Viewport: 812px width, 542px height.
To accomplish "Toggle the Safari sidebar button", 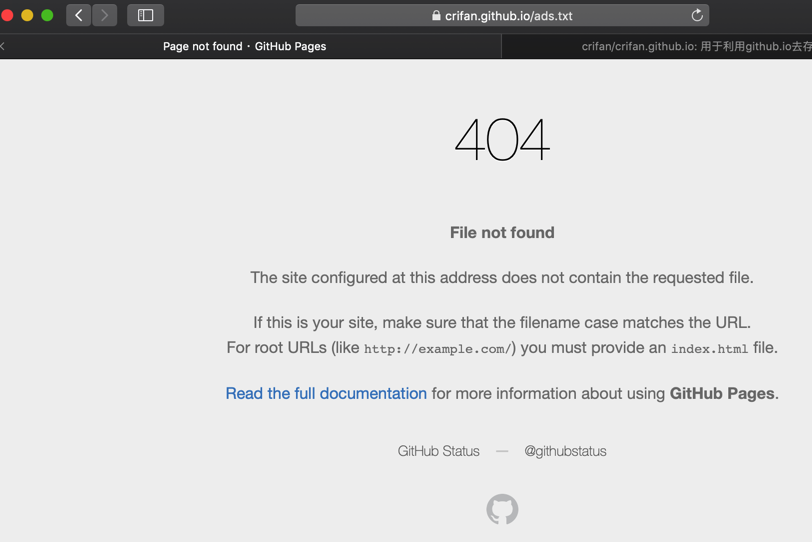I will click(x=146, y=16).
